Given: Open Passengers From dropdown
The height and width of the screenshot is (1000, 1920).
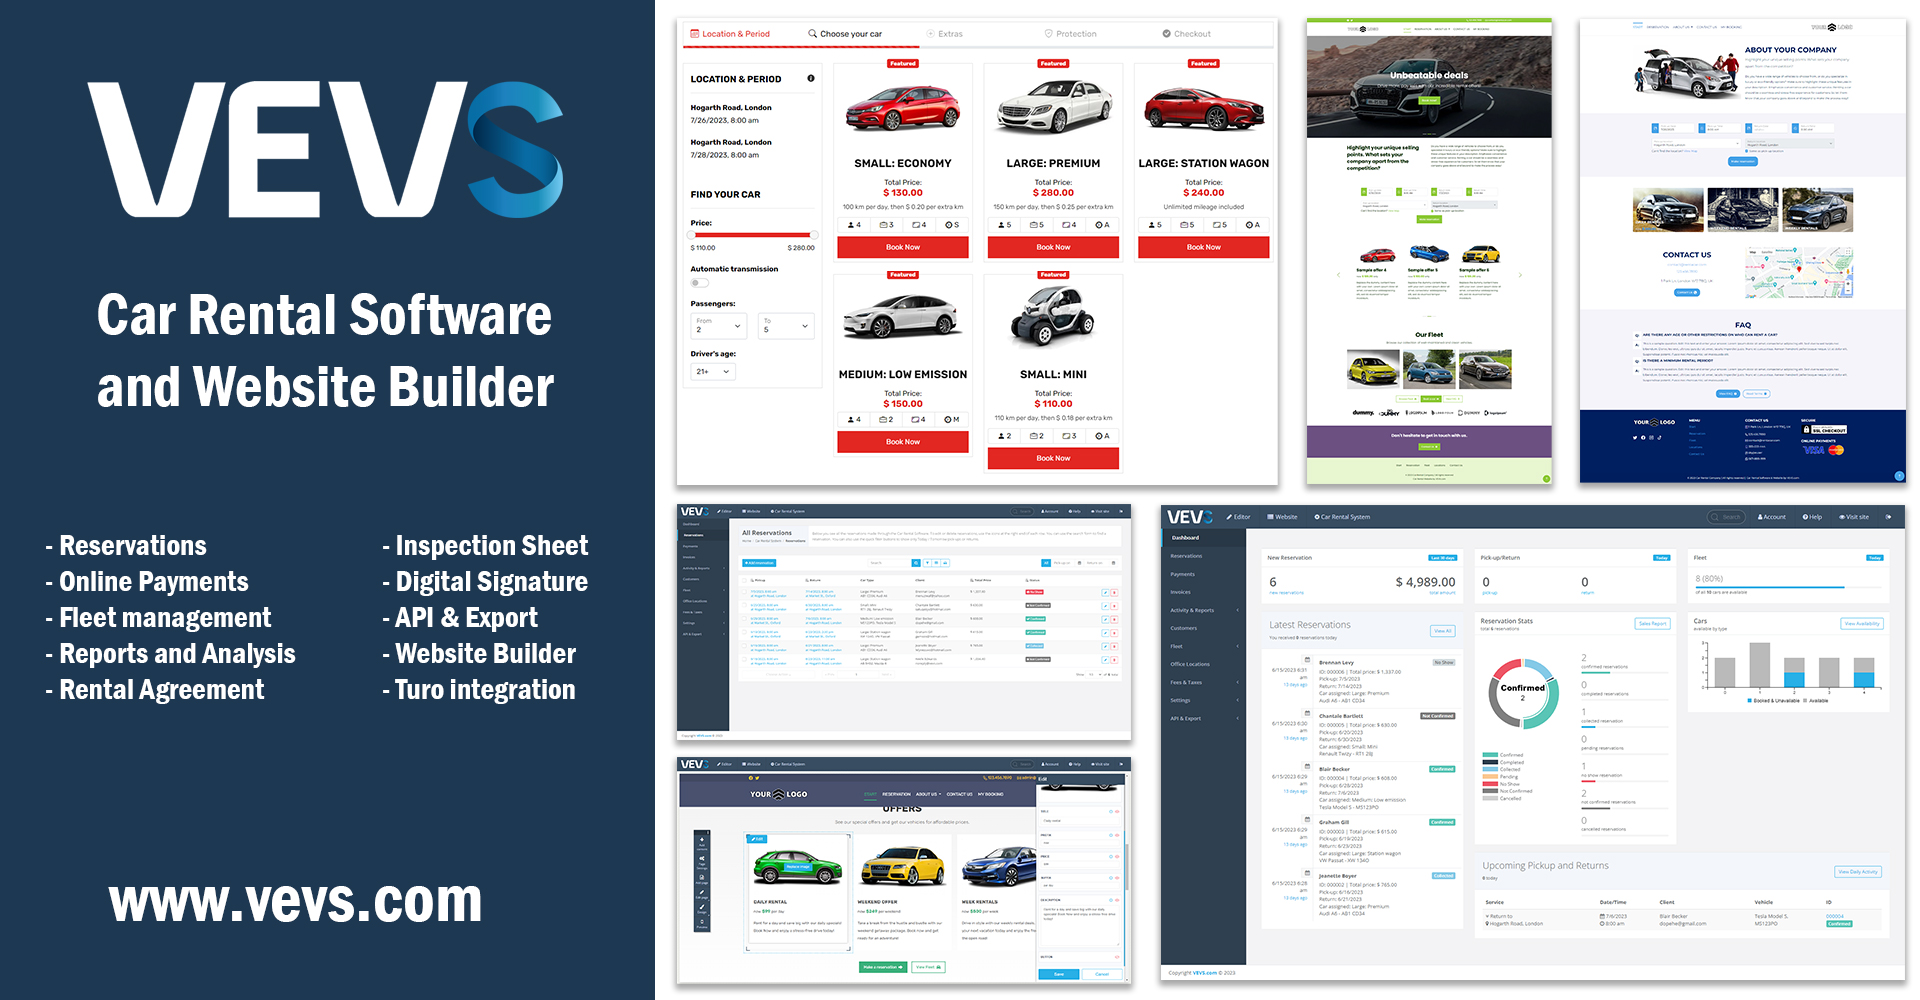Looking at the screenshot, I should (x=719, y=326).
